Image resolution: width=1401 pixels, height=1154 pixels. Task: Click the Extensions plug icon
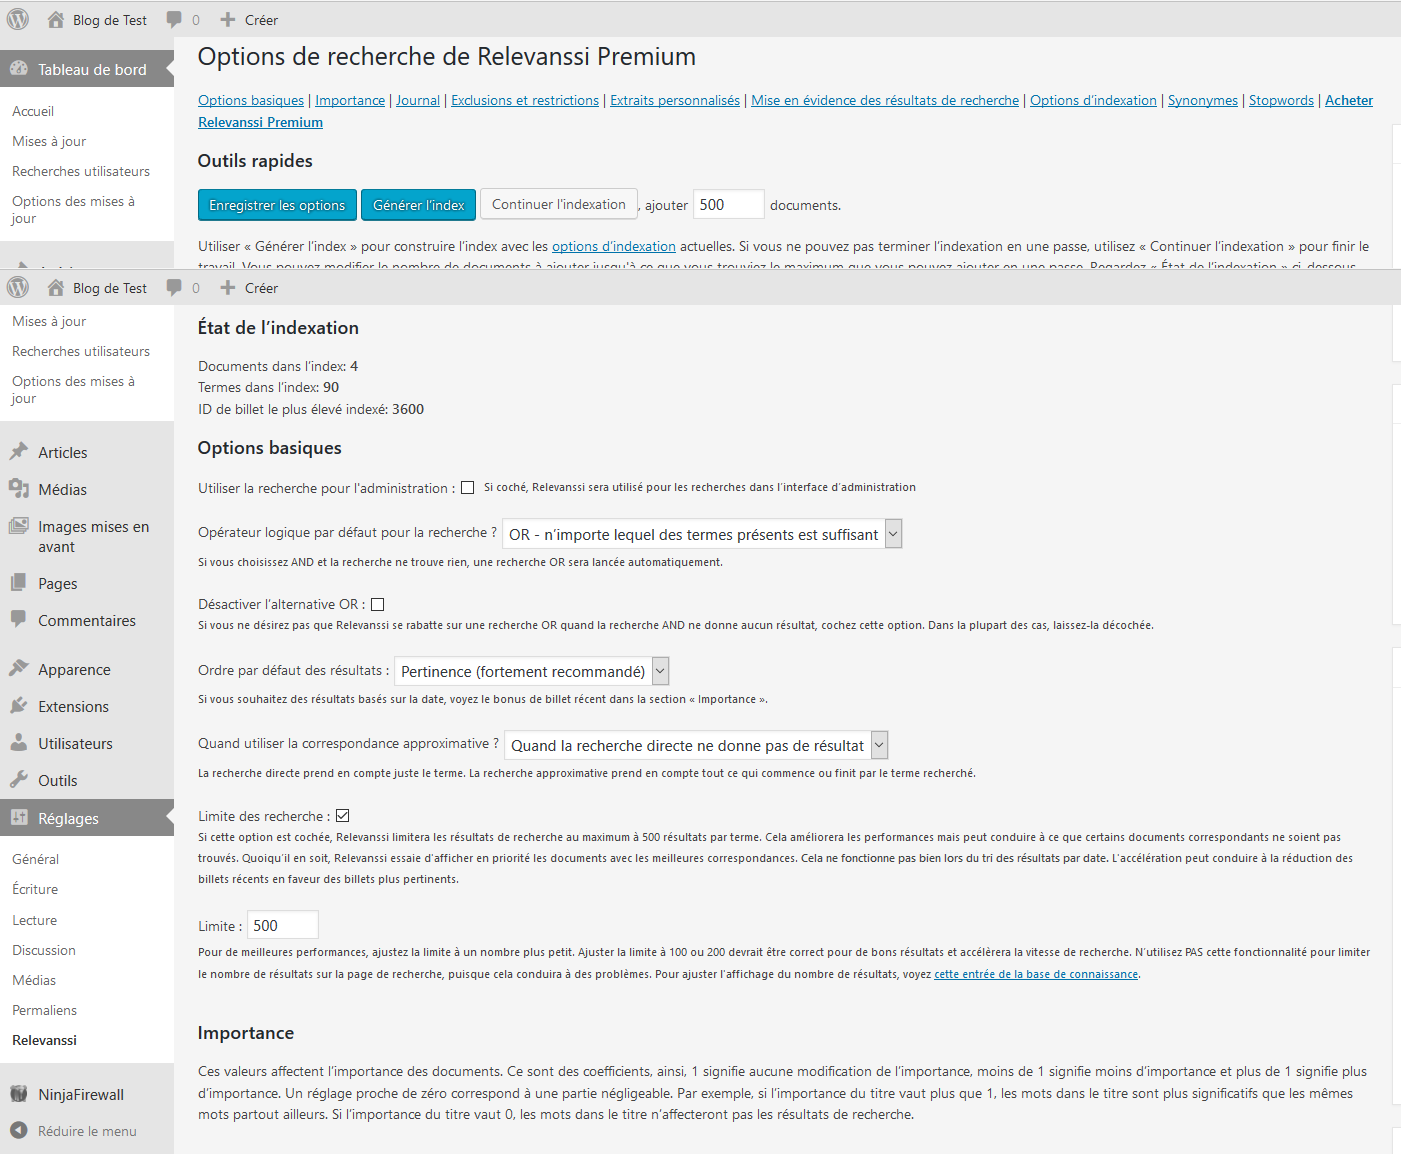click(19, 706)
